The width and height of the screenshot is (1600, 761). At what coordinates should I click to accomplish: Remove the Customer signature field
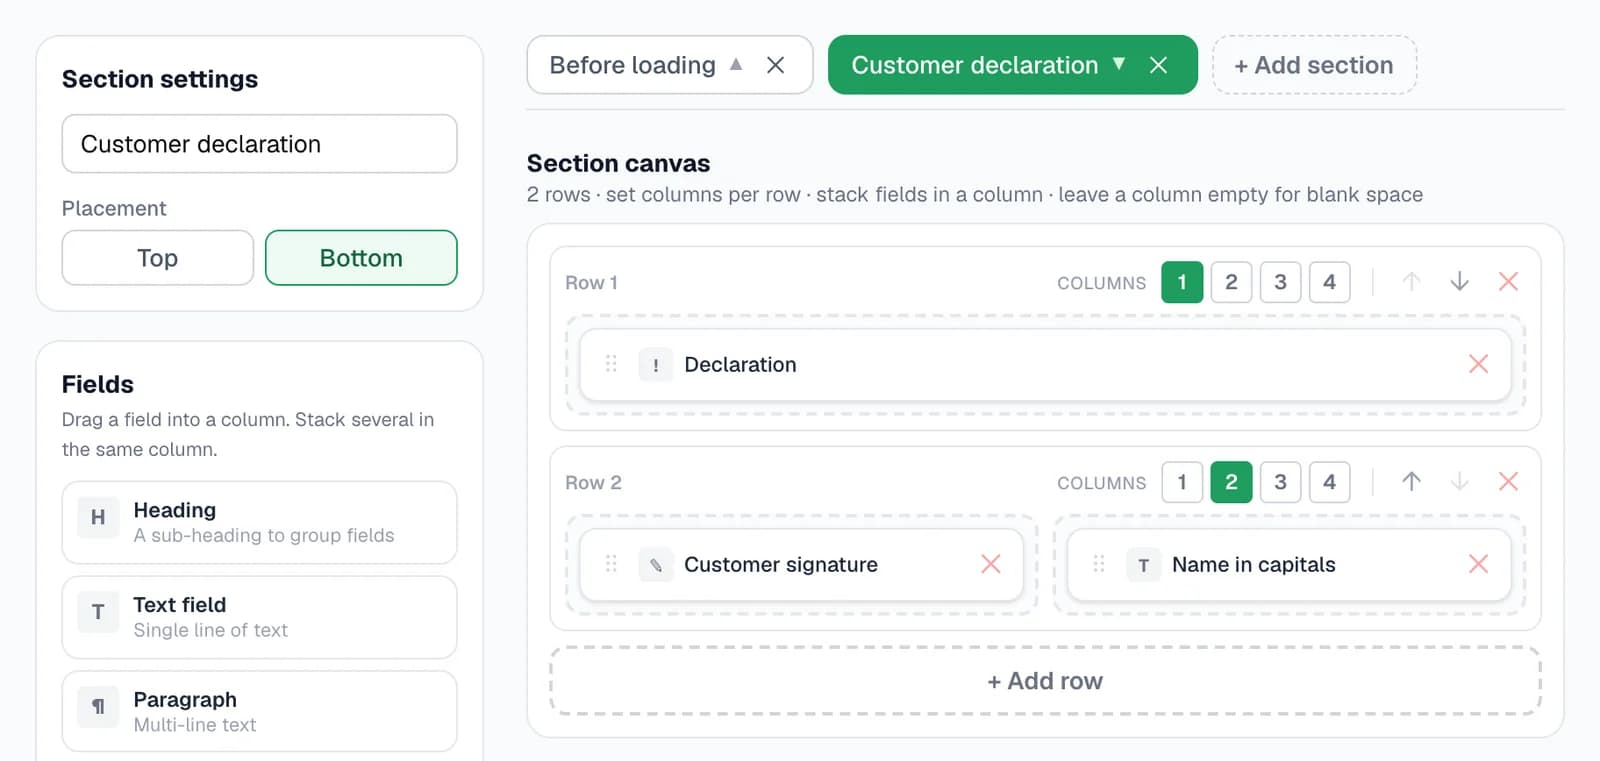[x=991, y=564]
